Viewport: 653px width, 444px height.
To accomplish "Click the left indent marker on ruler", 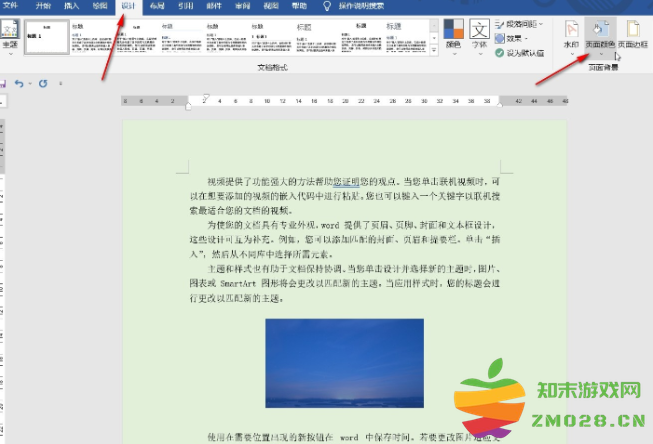I will click(x=188, y=106).
